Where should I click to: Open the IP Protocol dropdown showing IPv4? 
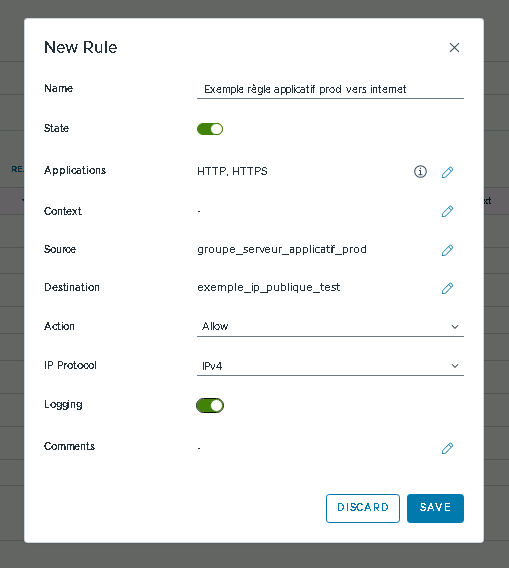tap(330, 366)
